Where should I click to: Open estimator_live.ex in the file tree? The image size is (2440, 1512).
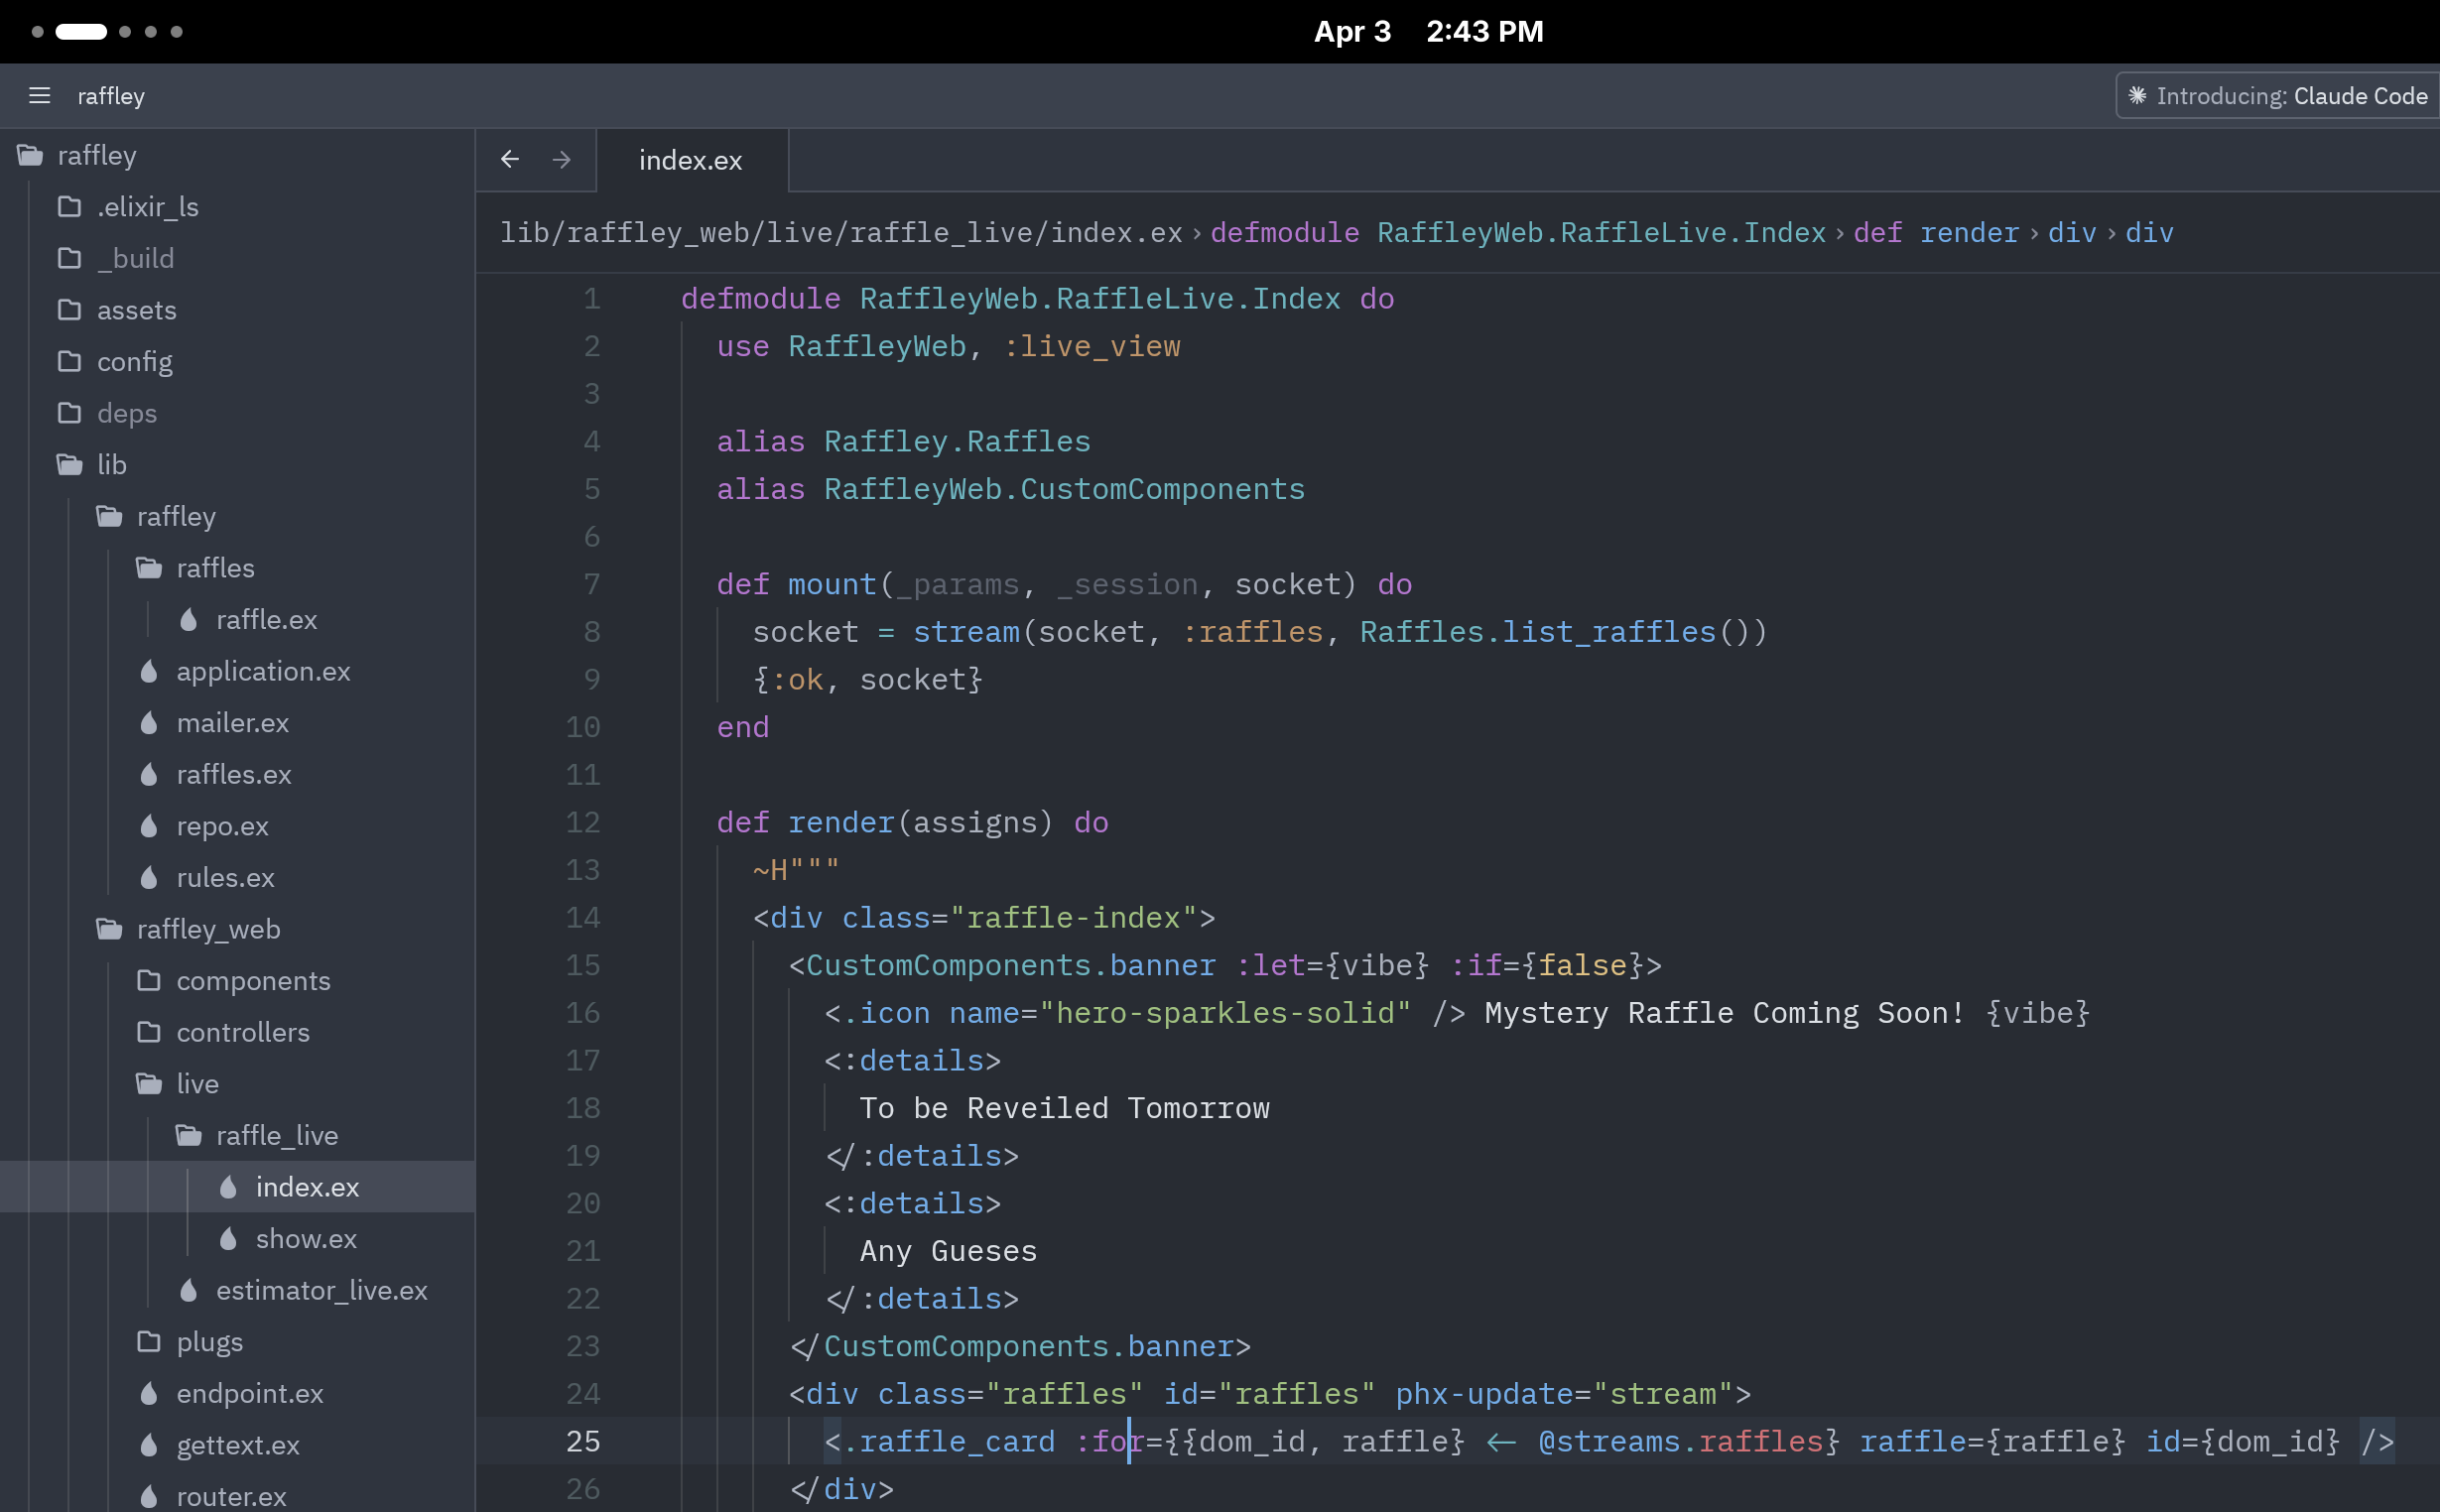tap(321, 1291)
